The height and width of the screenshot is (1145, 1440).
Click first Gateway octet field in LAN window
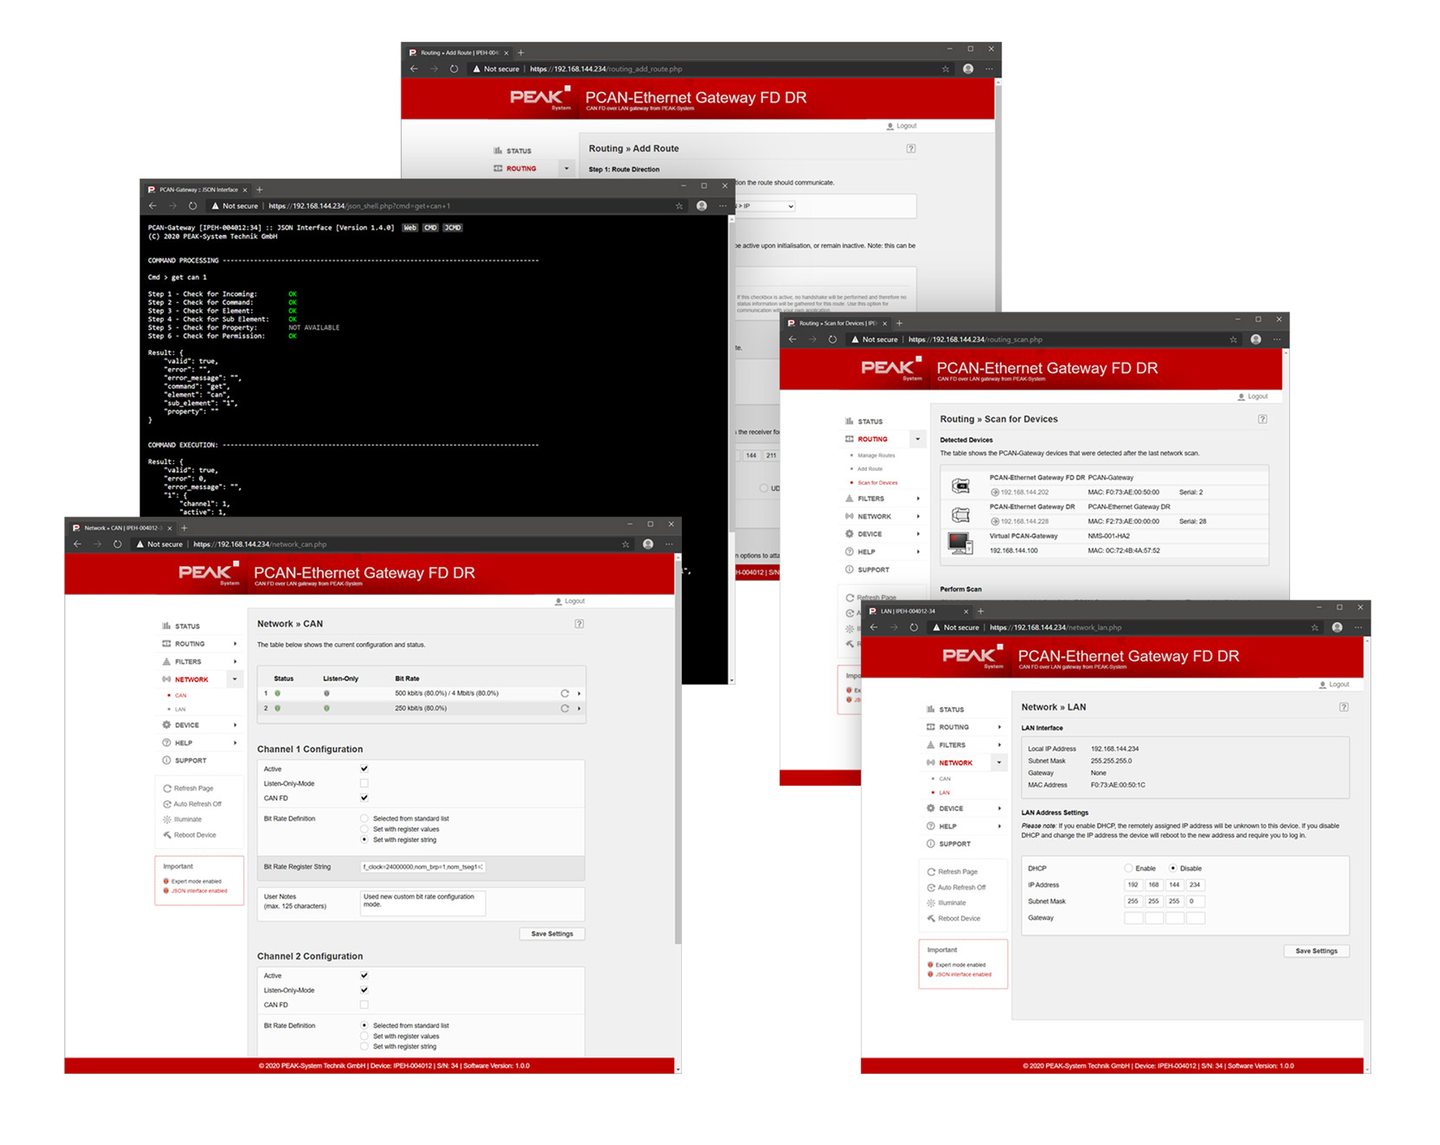(1133, 918)
